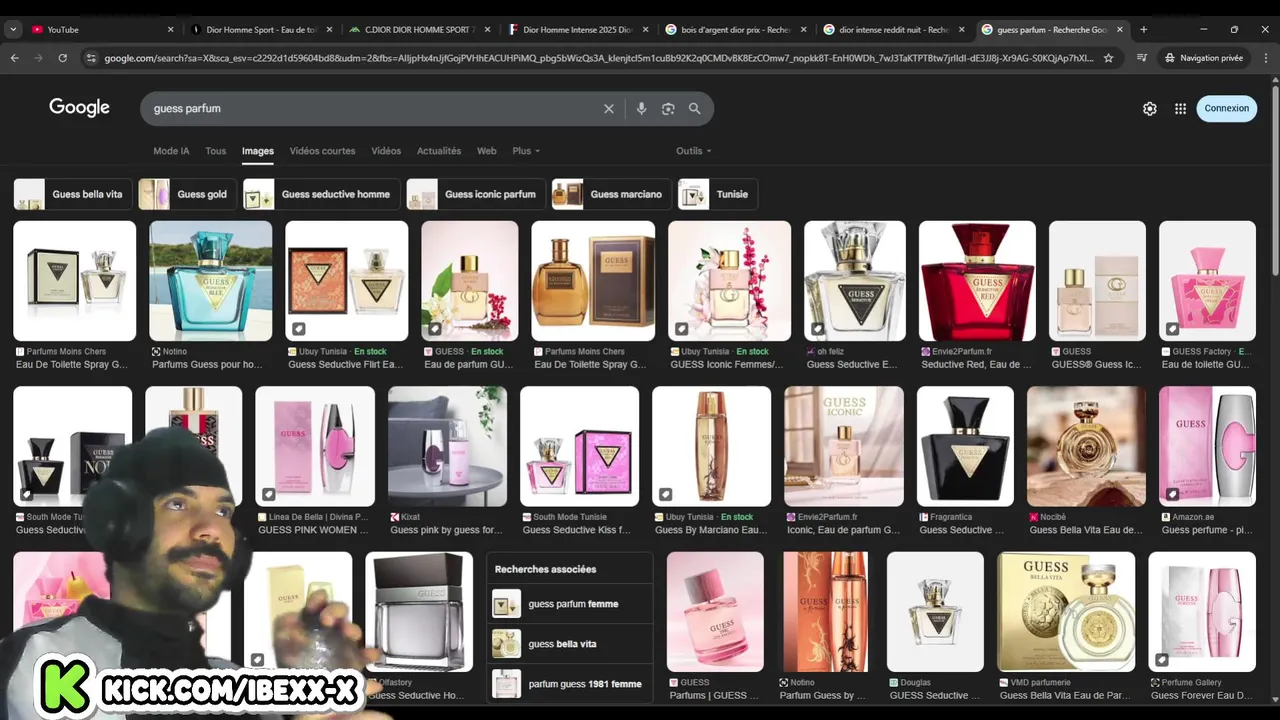Open a new browser tab with plus
Viewport: 1280px width, 720px height.
1143,29
